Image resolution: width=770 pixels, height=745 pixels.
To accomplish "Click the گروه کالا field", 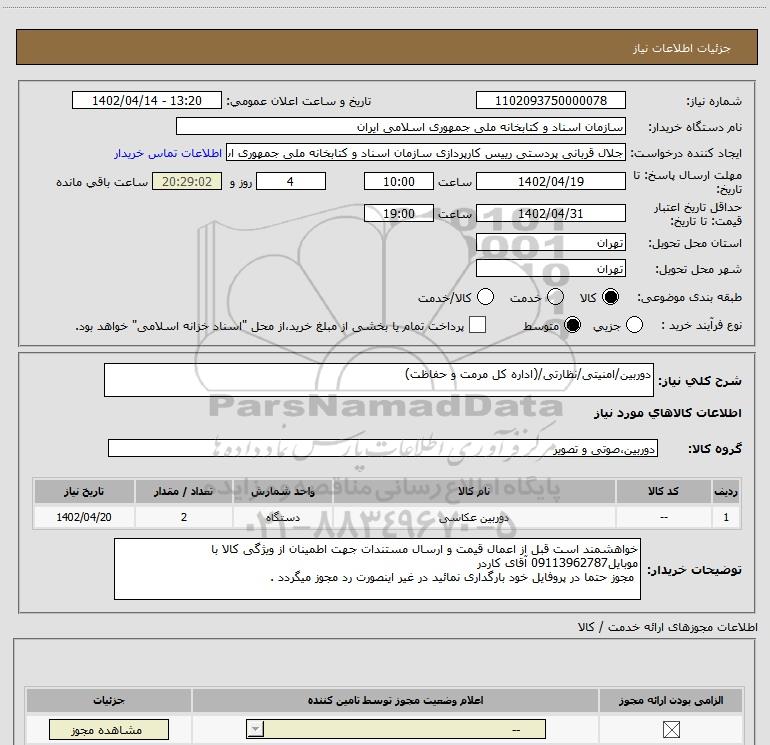I will click(383, 448).
